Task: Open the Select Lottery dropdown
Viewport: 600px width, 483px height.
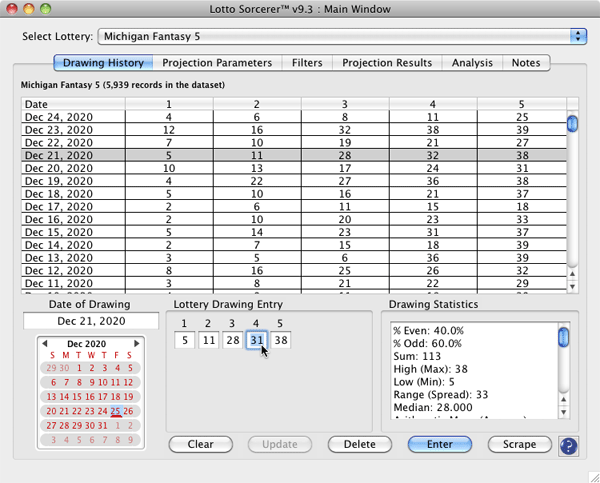Action: tap(342, 36)
